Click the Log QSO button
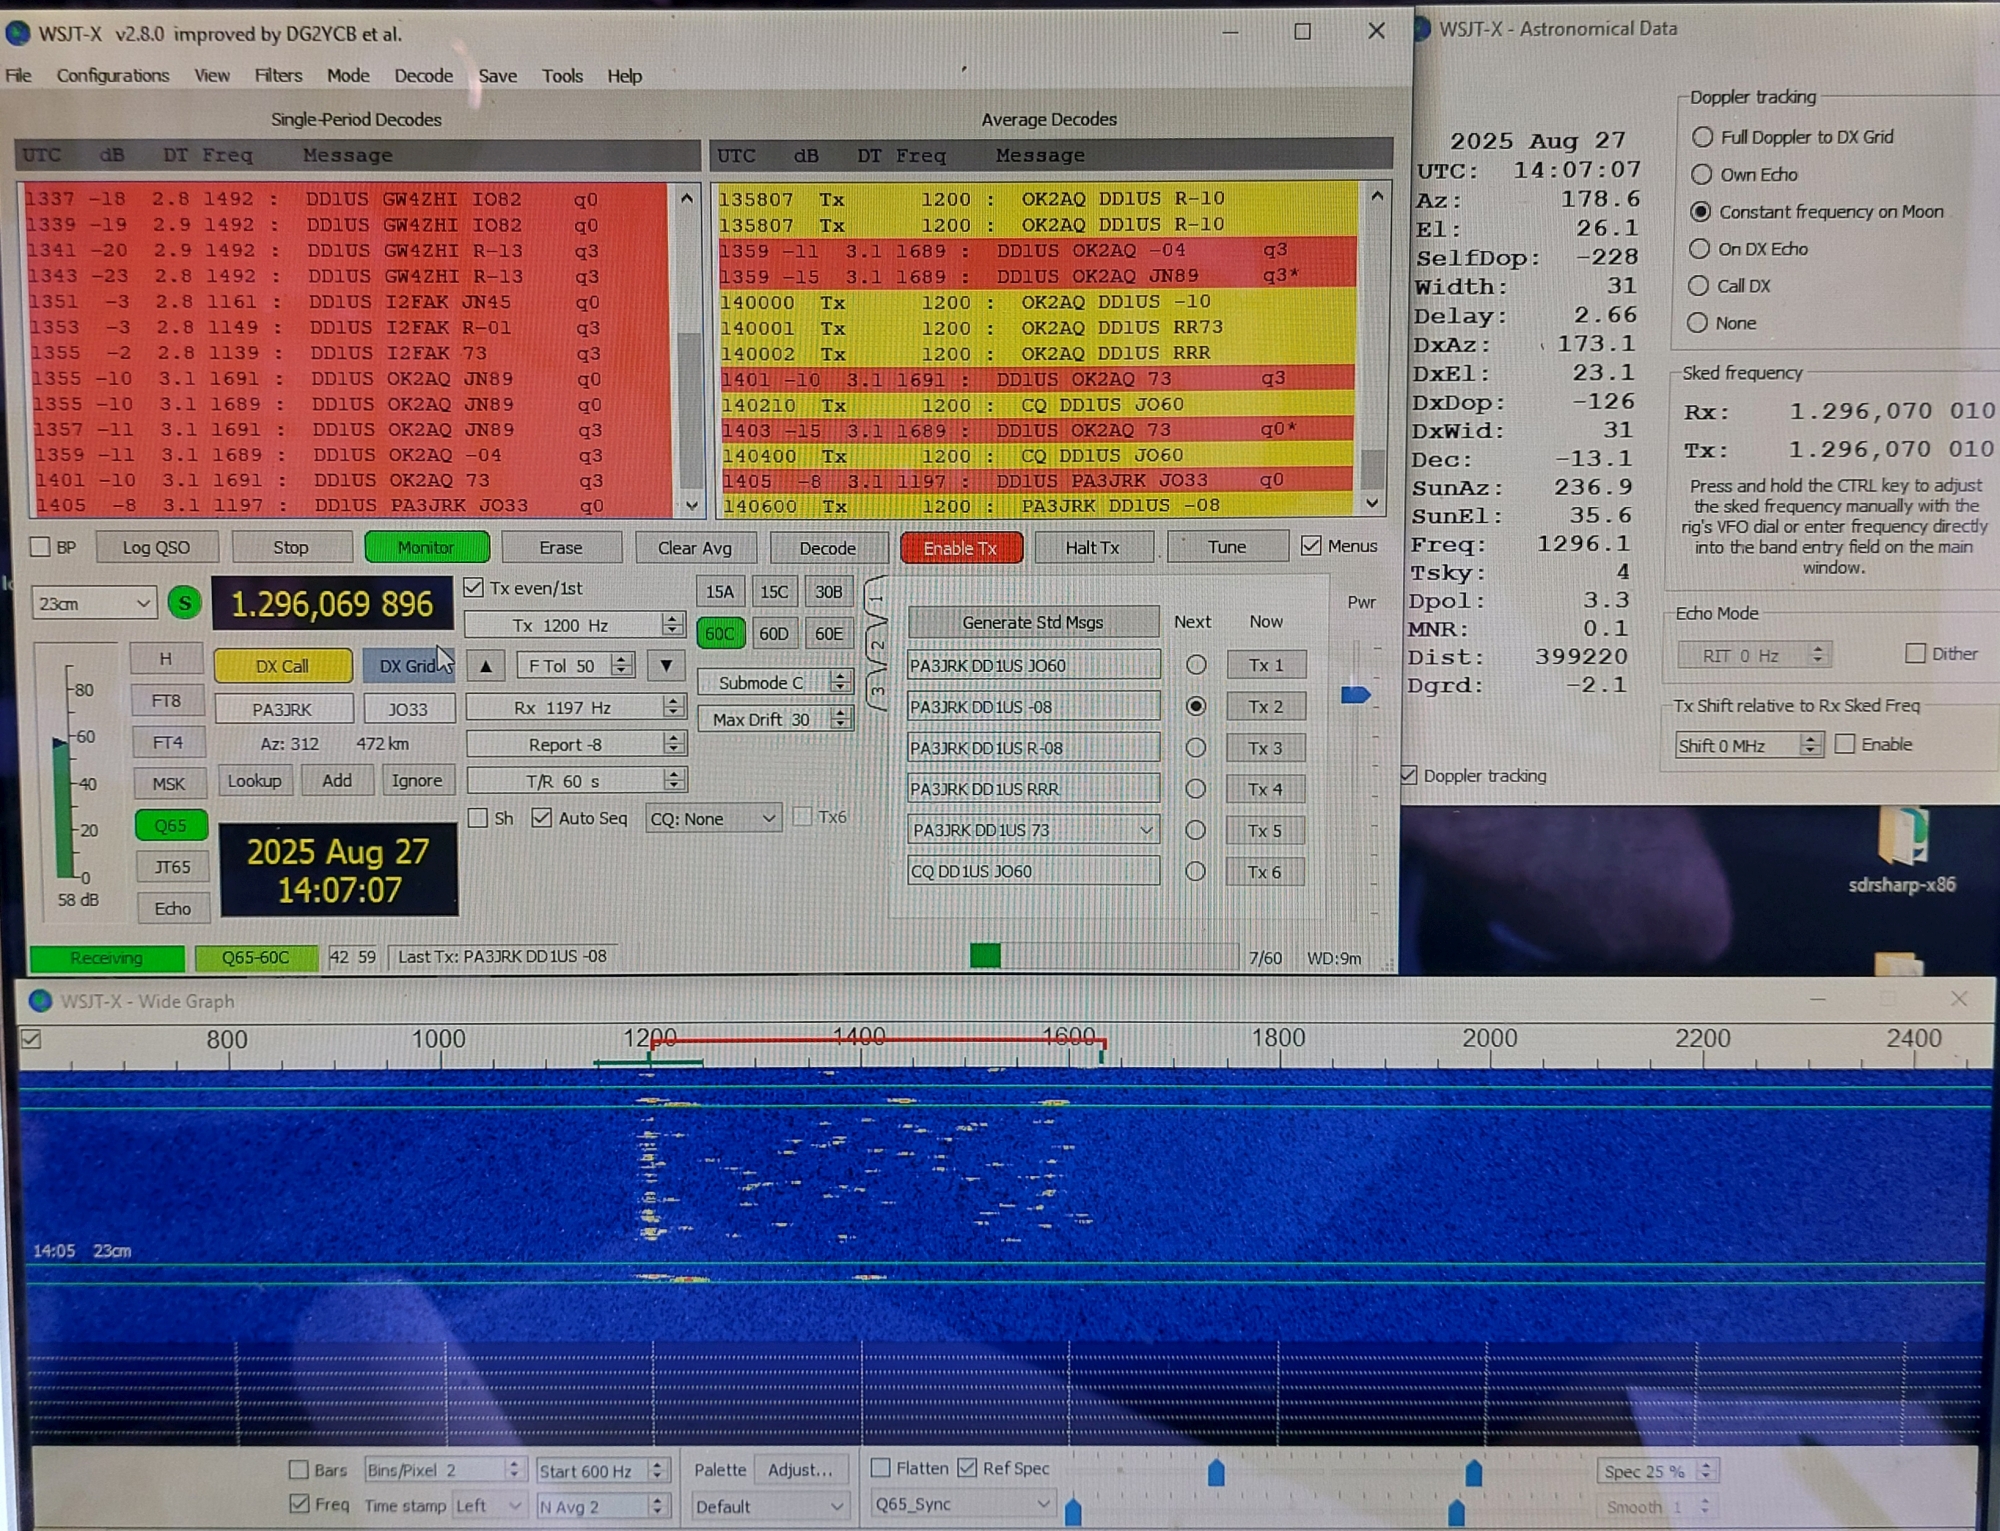The image size is (2000, 1531). tap(156, 548)
